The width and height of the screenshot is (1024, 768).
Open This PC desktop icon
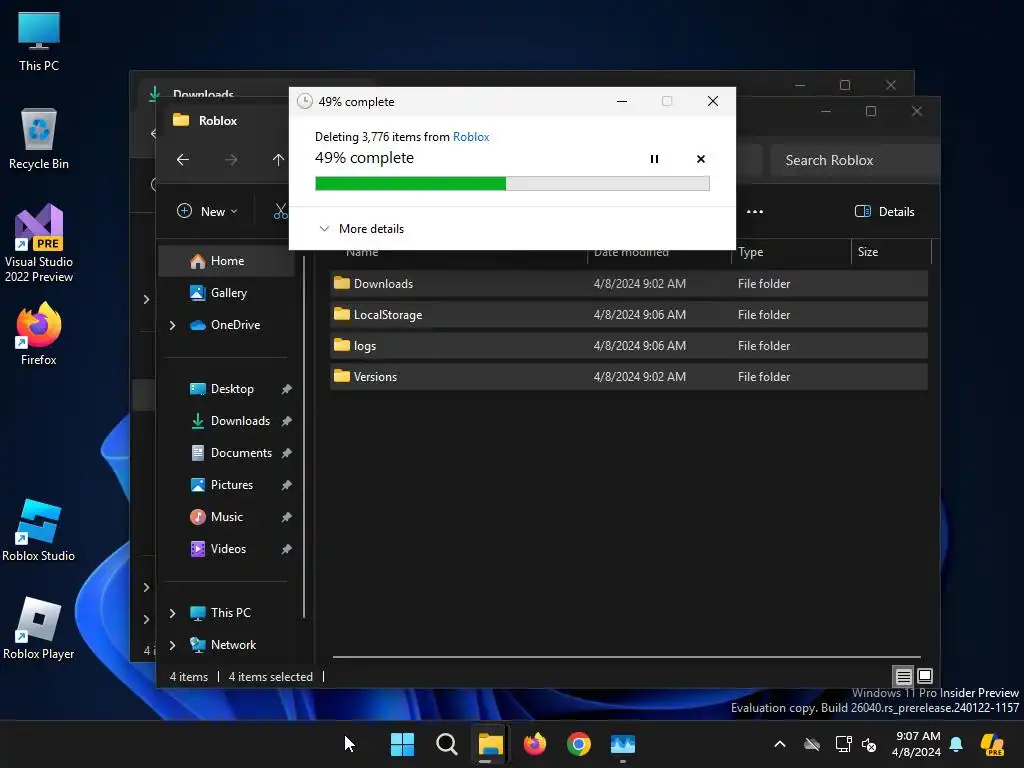tap(39, 42)
